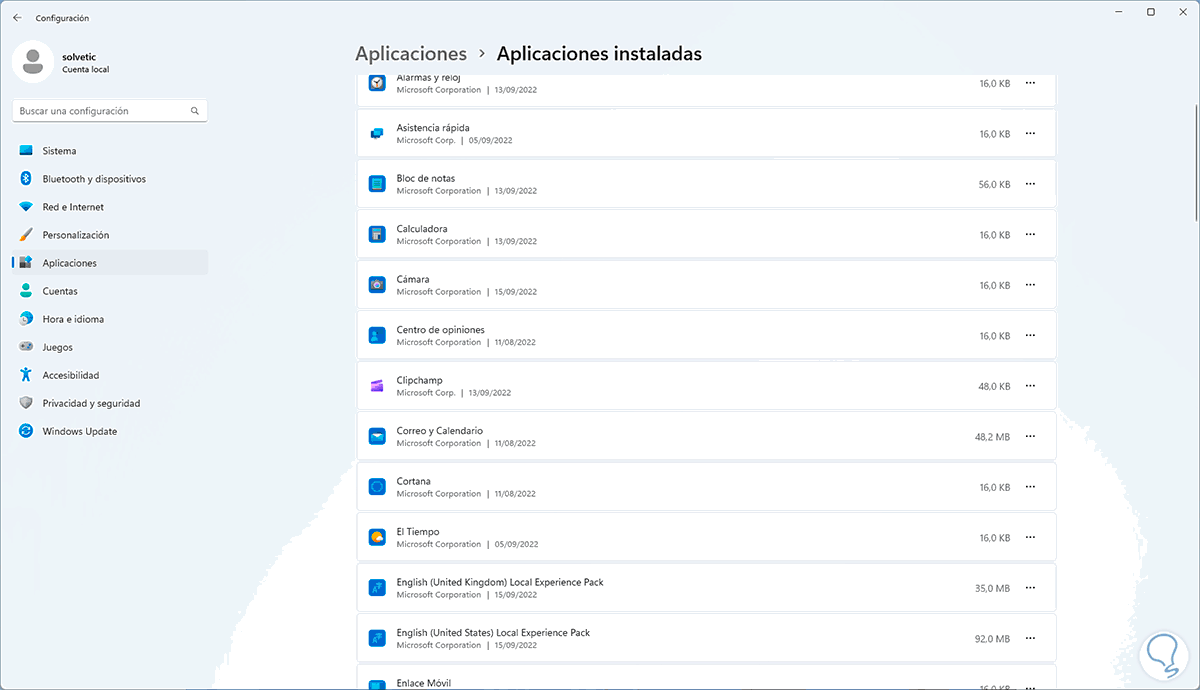The width and height of the screenshot is (1200, 690).
Task: Click the Privacidad y seguridad shield icon
Action: (26, 403)
